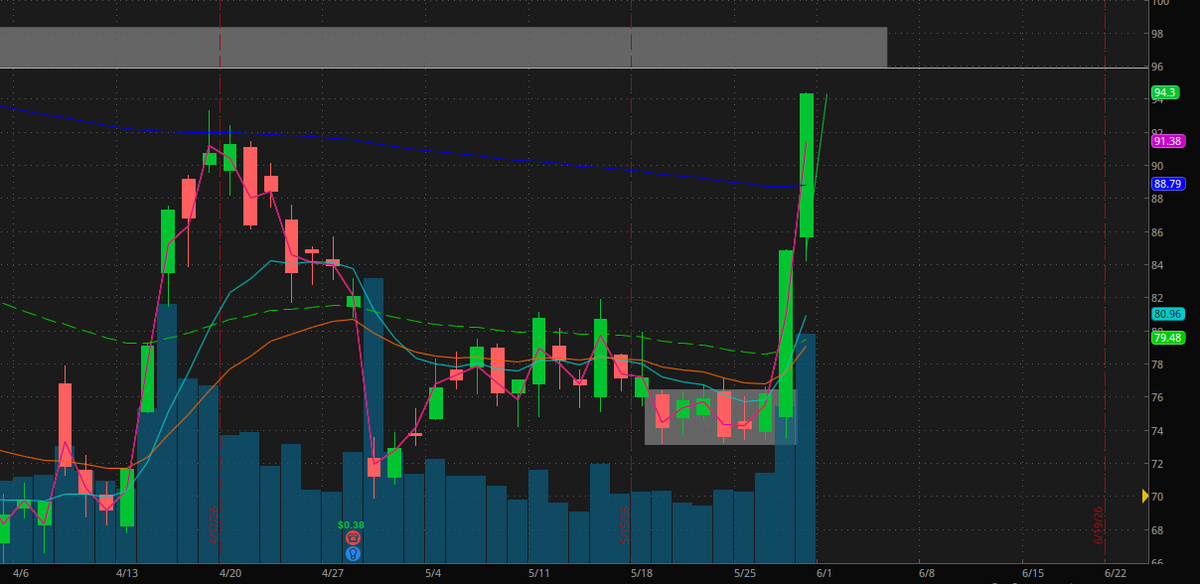Click the 86 price axis label

1157,232
